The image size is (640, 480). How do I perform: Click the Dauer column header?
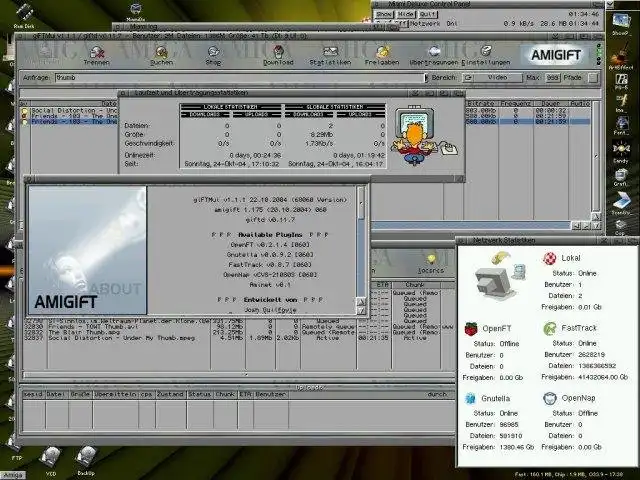(x=550, y=104)
